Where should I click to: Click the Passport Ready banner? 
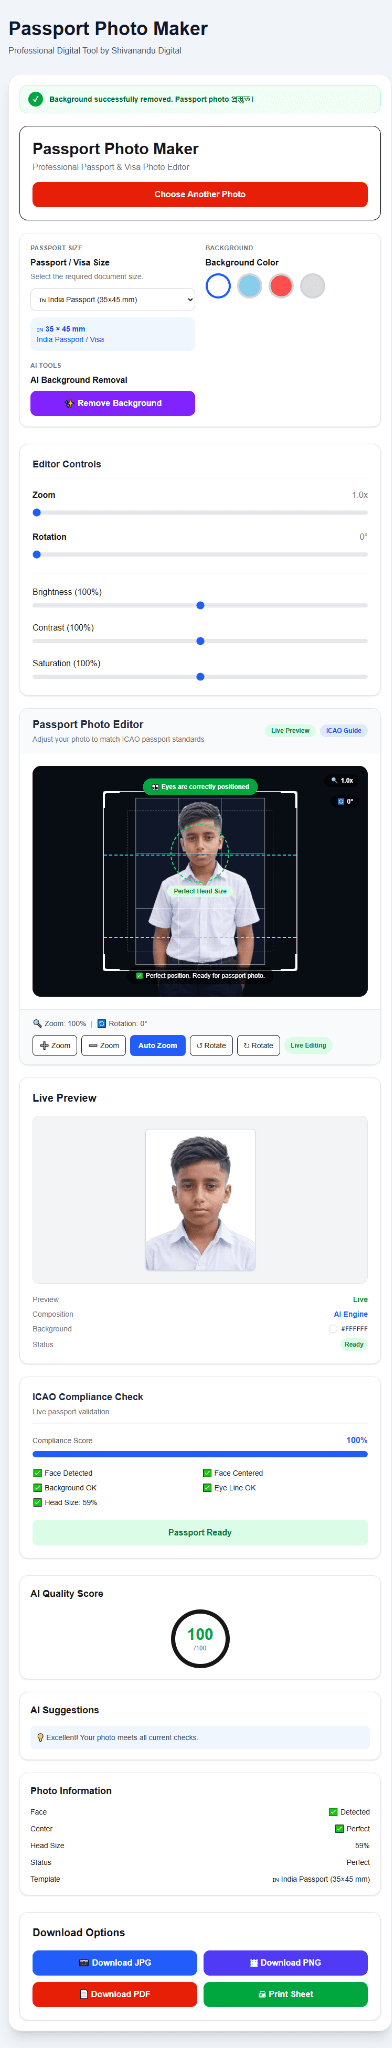point(200,1532)
